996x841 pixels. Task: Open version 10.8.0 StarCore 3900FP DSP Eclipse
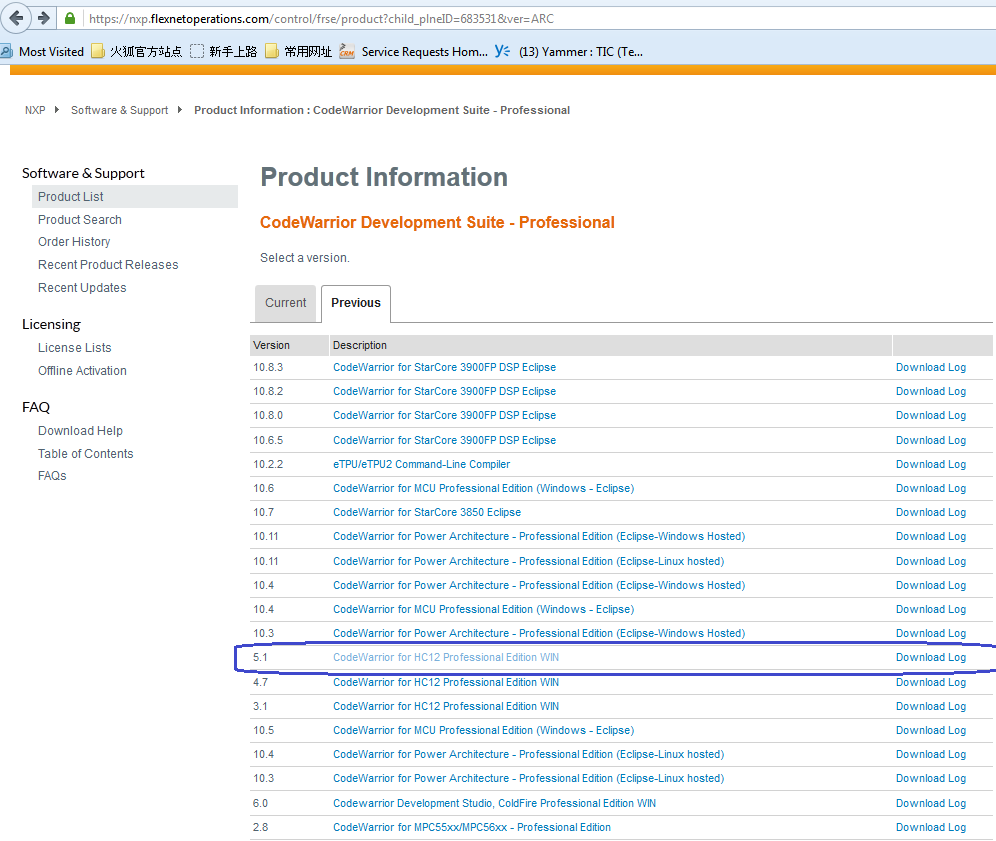click(444, 415)
